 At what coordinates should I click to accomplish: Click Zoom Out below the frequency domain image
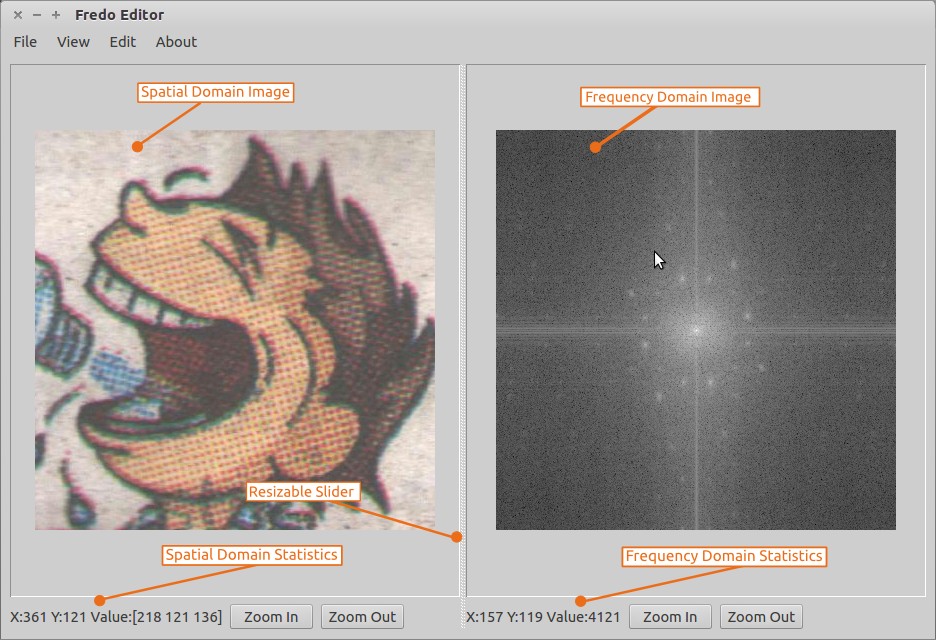point(761,616)
